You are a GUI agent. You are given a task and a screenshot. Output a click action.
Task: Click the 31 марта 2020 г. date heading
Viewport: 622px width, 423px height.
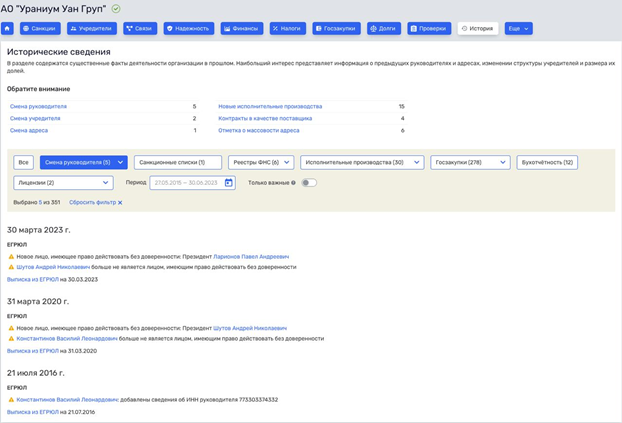38,302
